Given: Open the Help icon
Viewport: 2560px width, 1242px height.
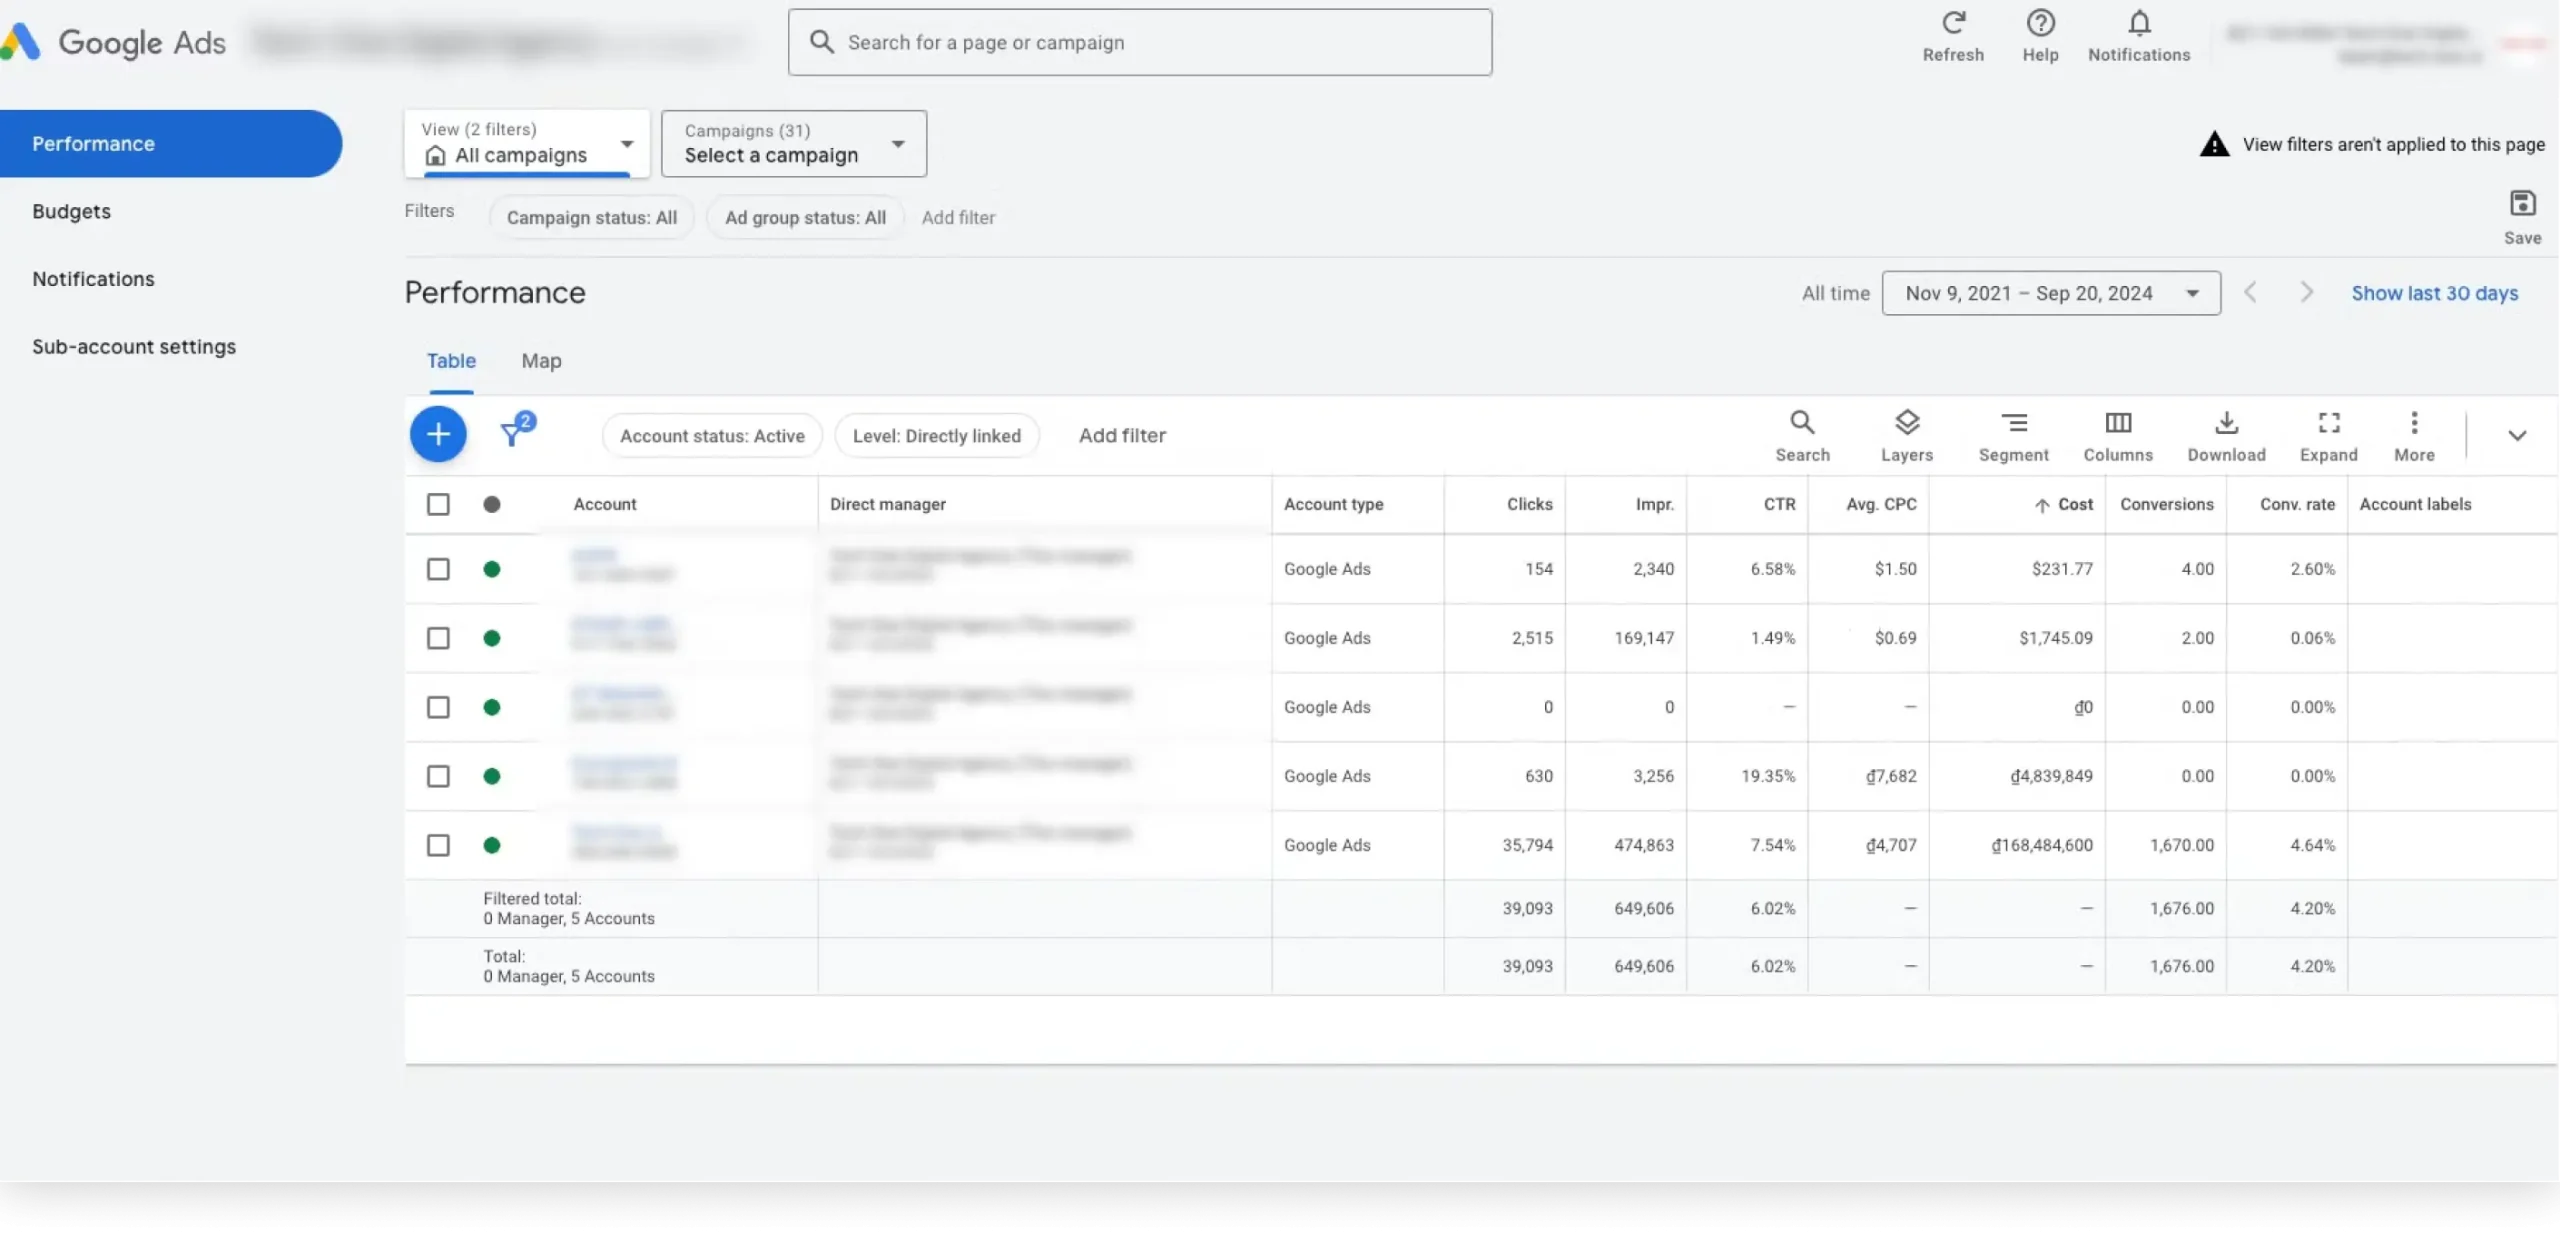Looking at the screenshot, I should [x=2040, y=24].
